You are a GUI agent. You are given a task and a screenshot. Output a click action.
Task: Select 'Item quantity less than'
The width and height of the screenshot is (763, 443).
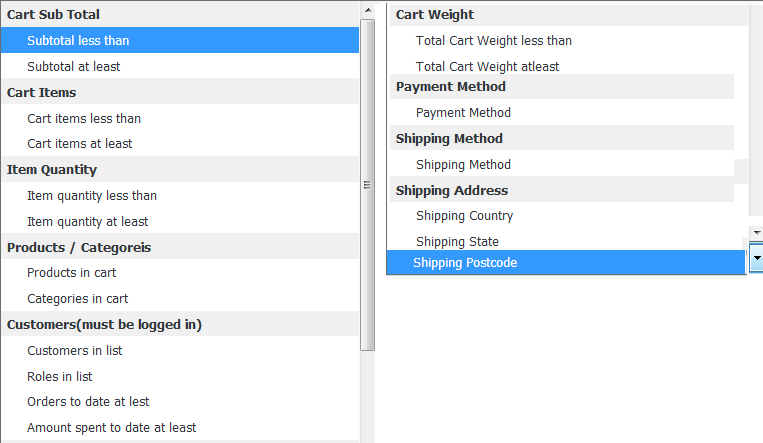[x=180, y=196]
